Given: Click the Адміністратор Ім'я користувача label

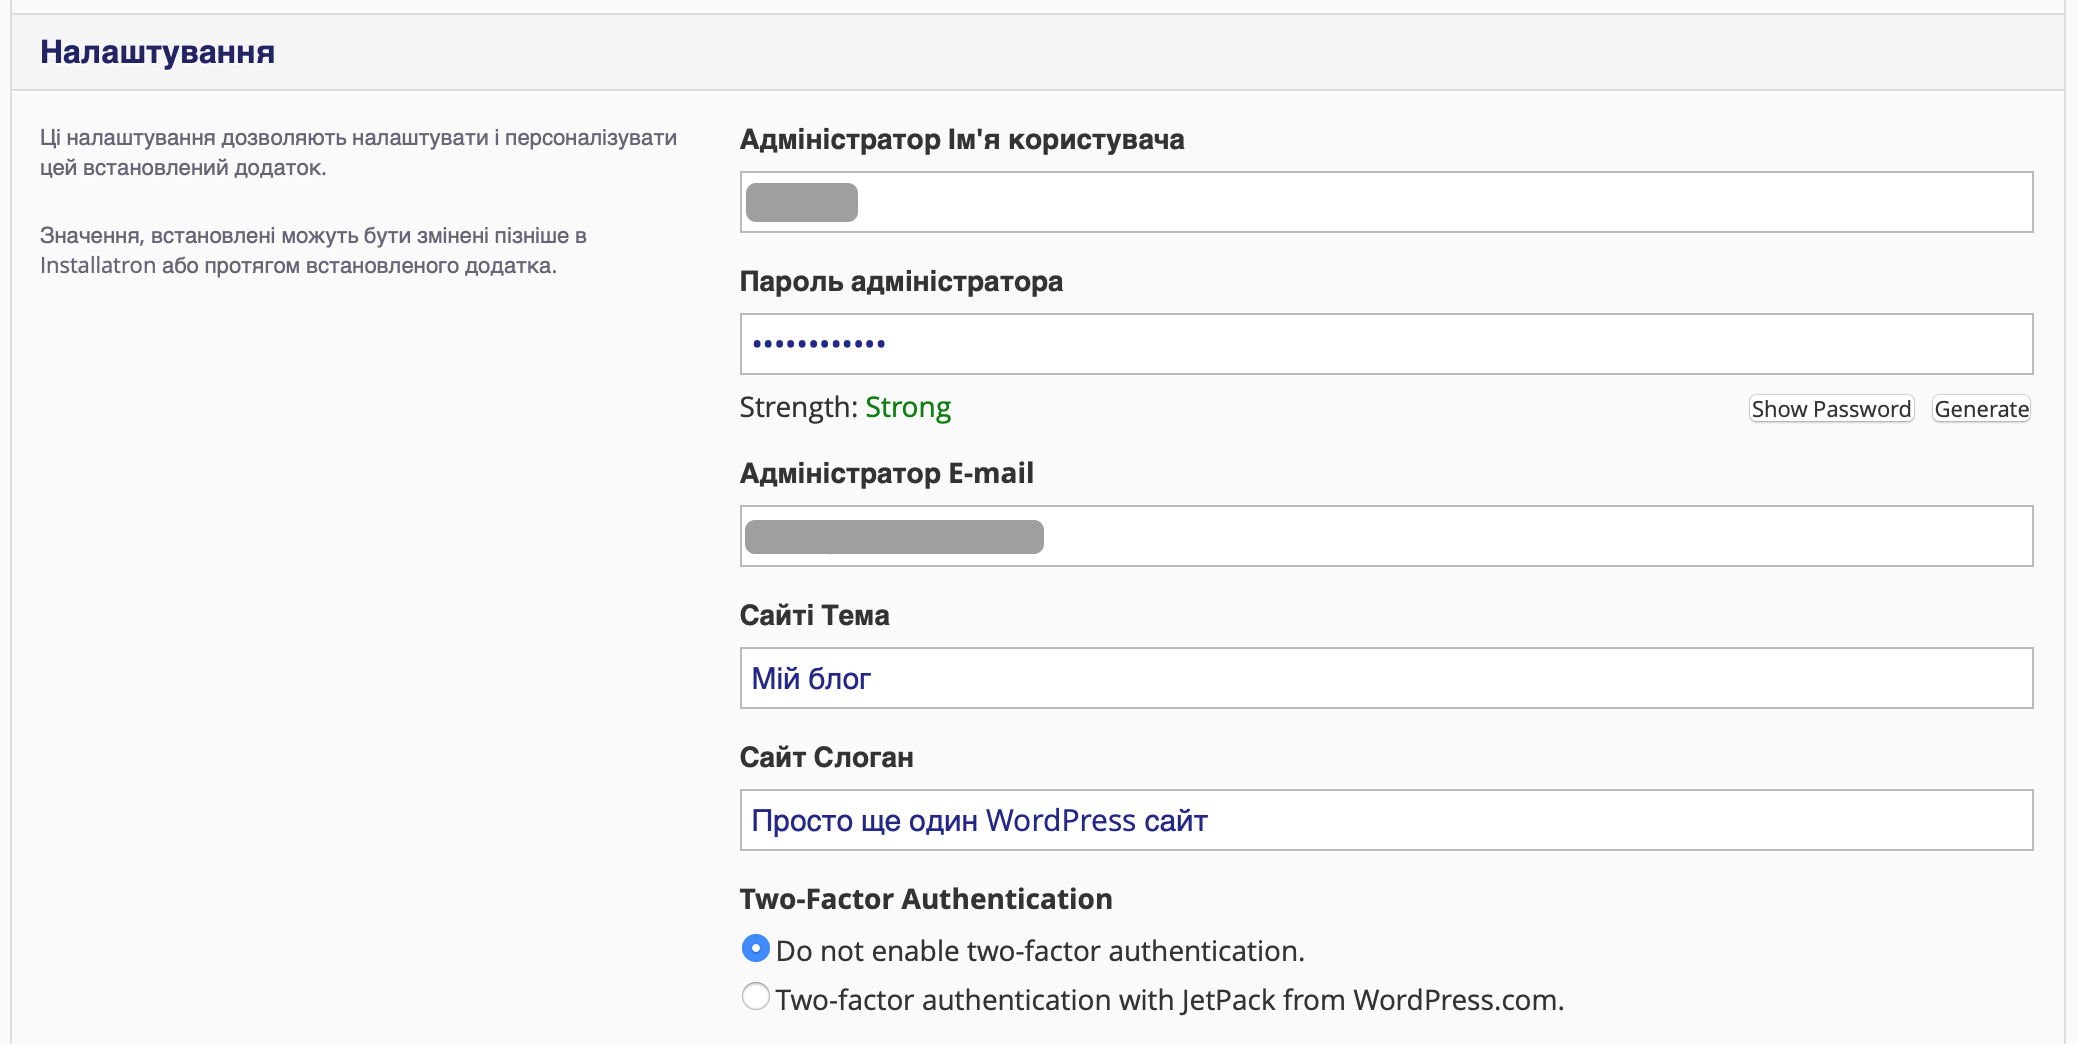Looking at the screenshot, I should pos(961,140).
